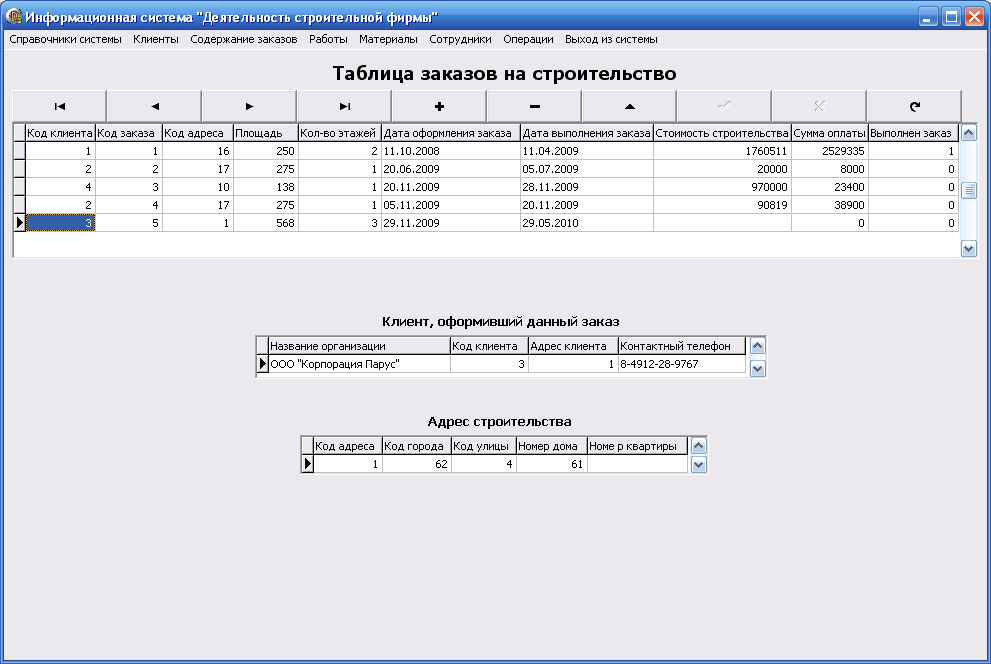Image resolution: width=991 pixels, height=664 pixels.
Task: Select cell with date 05.07.2009
Action: point(587,169)
